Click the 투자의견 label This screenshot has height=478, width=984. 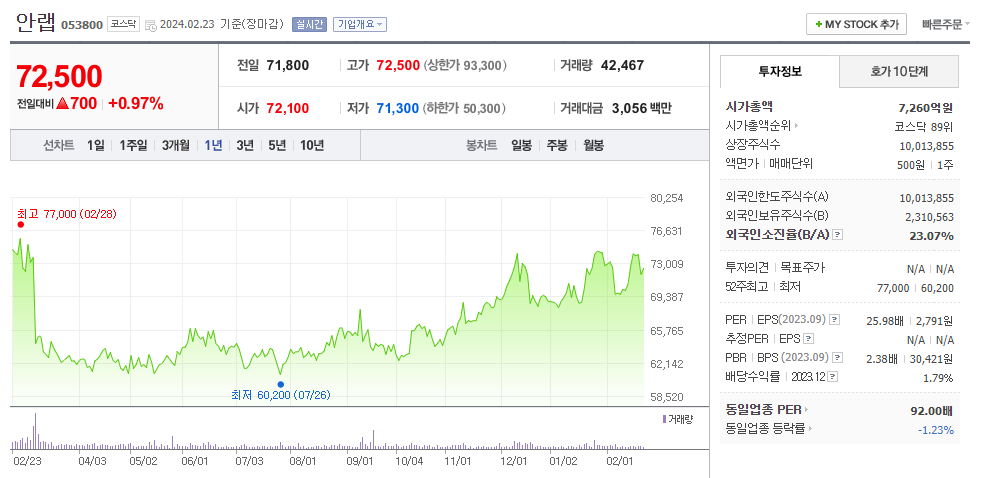[x=747, y=267]
